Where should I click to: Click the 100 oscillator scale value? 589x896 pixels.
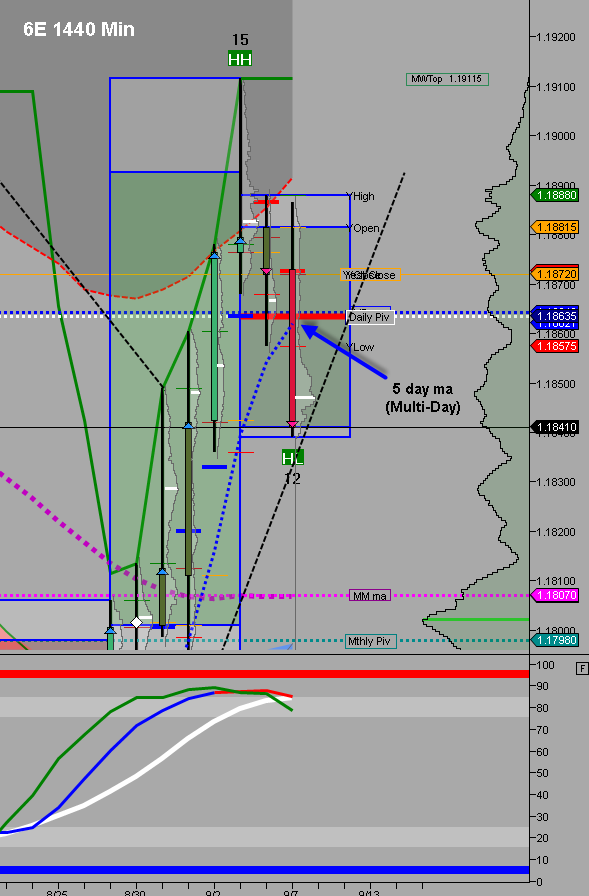[x=546, y=665]
